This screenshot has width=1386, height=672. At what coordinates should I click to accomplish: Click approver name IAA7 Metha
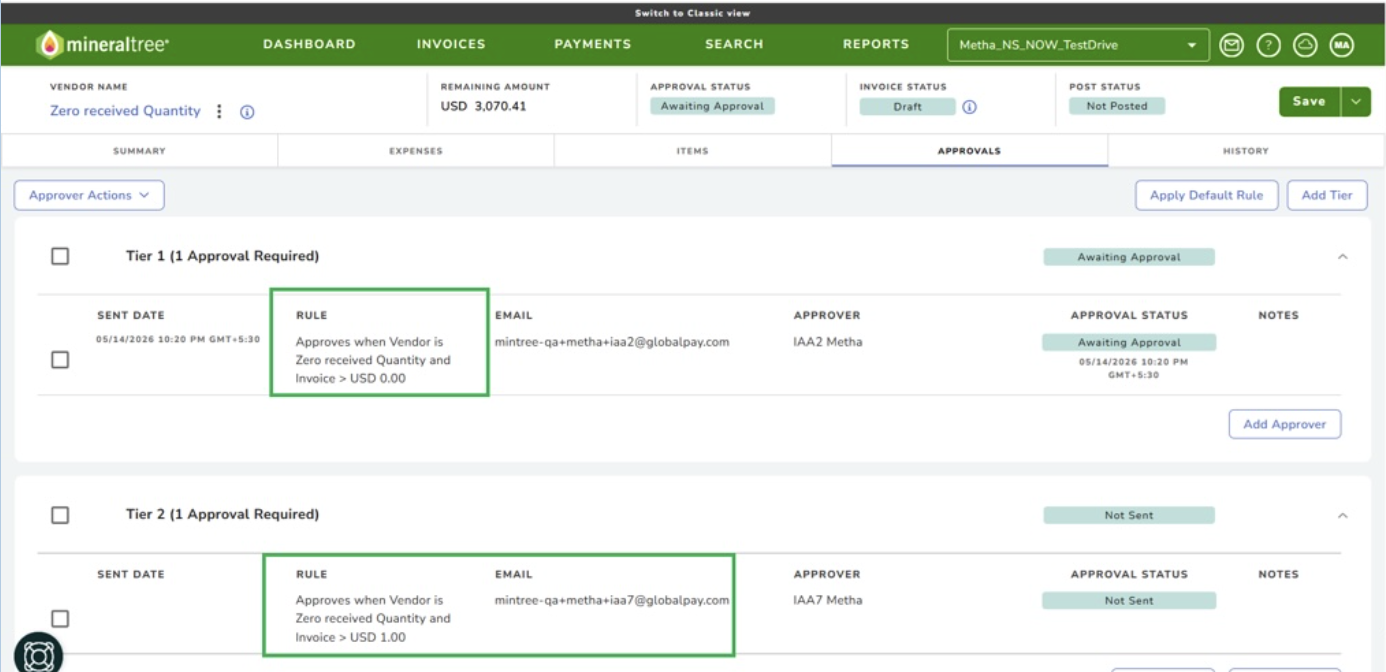tap(828, 600)
